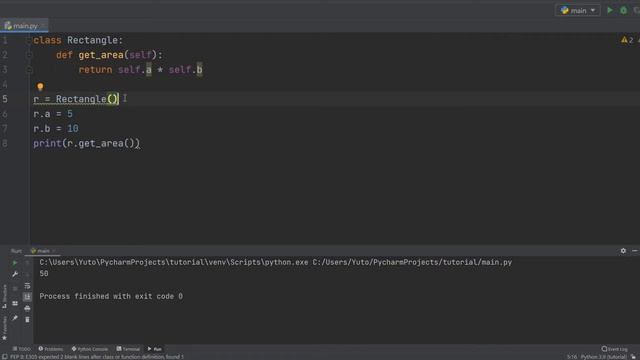Click 'print(r.get_area())' code line
640x360 pixels.
(87, 143)
